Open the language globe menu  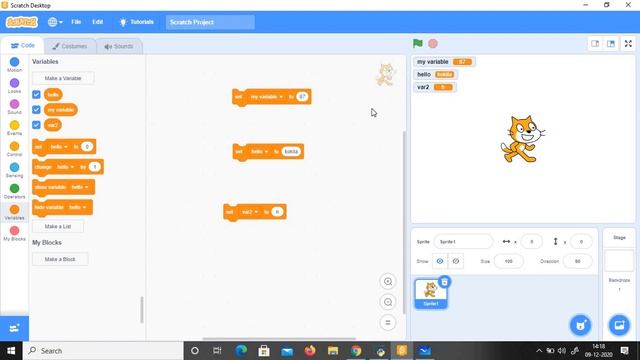pos(55,22)
